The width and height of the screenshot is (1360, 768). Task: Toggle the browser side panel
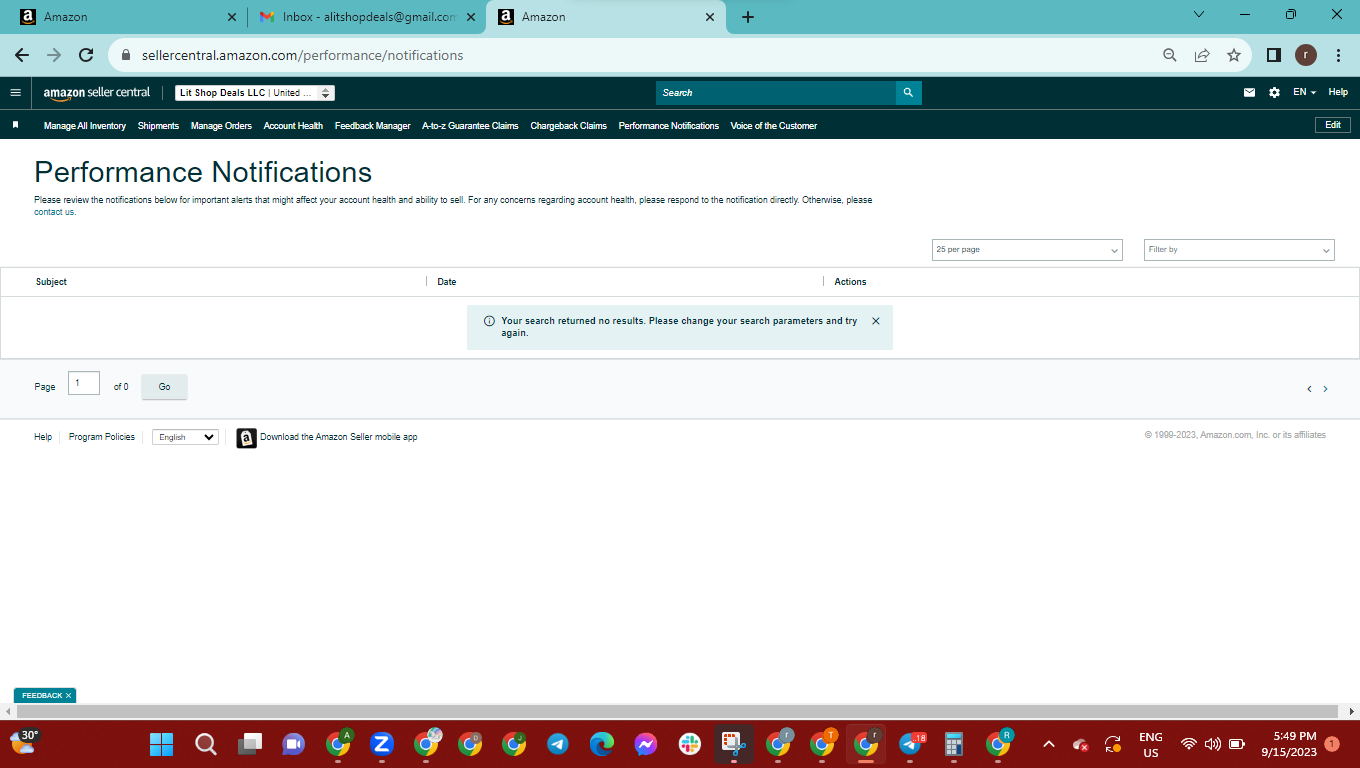point(1274,55)
